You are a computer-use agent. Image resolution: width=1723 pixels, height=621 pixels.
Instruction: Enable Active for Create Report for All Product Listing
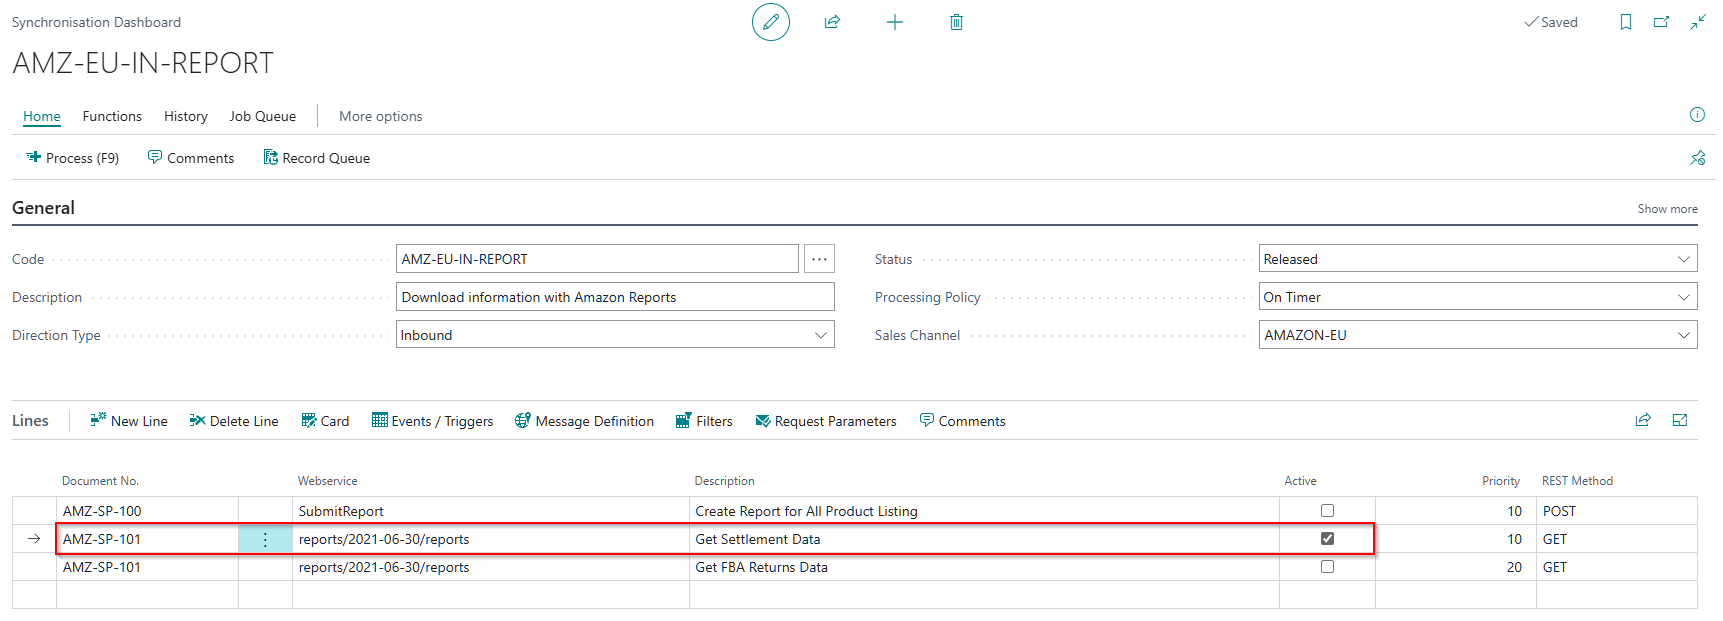[1327, 511]
